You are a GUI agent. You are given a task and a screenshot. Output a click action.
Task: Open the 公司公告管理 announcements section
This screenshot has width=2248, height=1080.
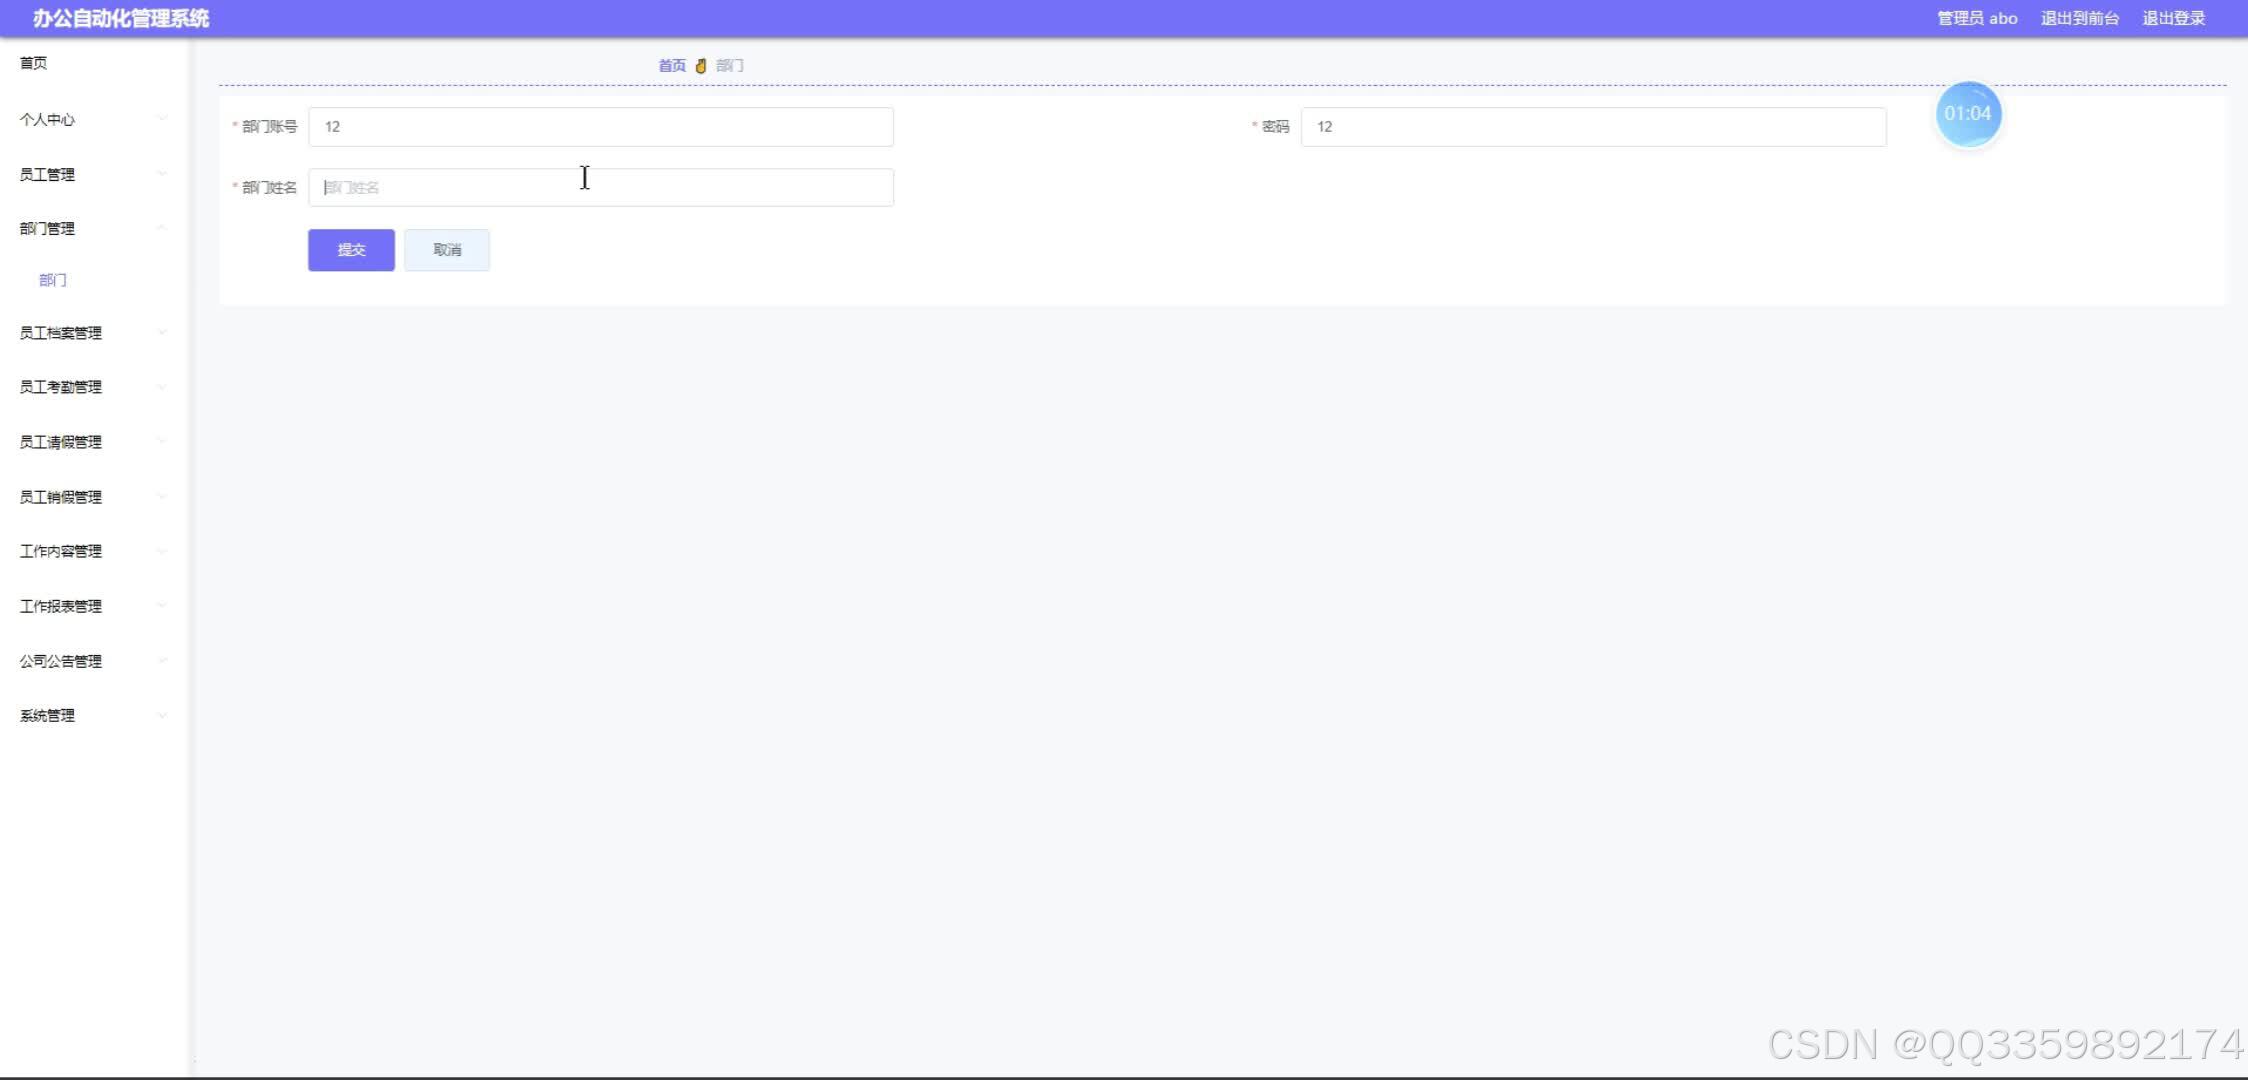coord(61,660)
